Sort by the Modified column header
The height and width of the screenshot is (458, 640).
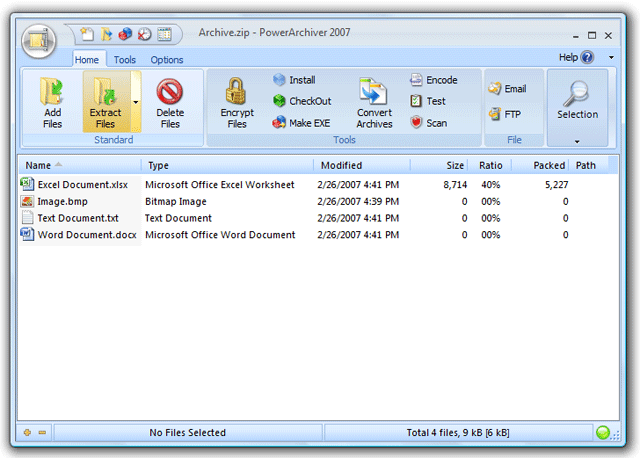362,165
